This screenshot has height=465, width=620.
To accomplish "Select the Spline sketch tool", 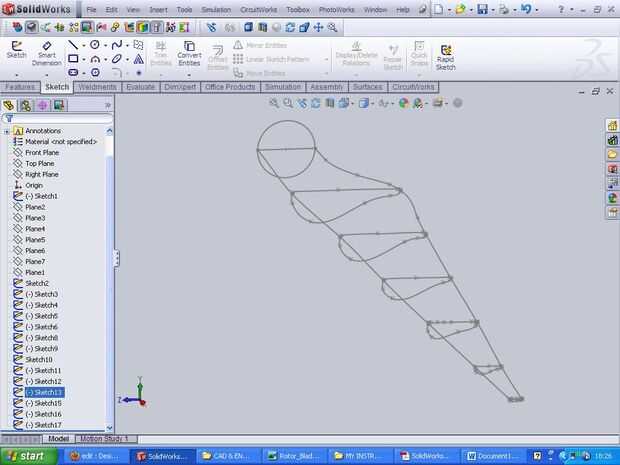I will click(x=117, y=45).
